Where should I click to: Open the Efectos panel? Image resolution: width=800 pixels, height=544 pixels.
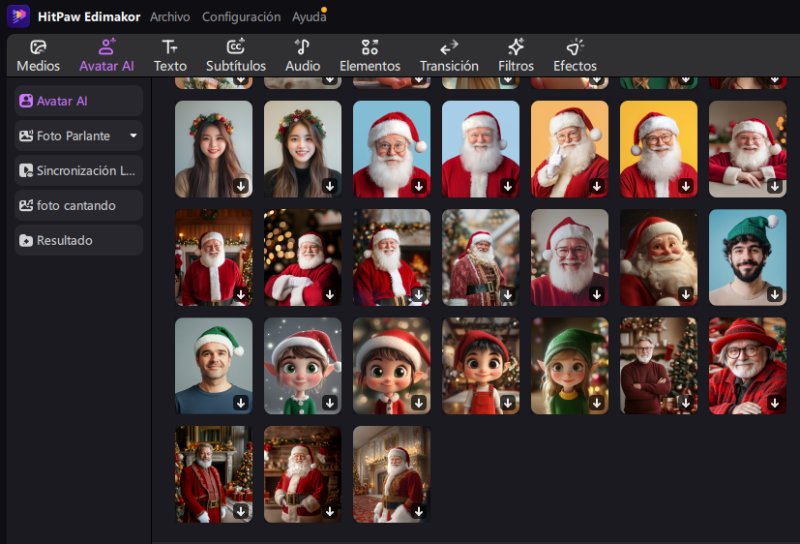(575, 56)
